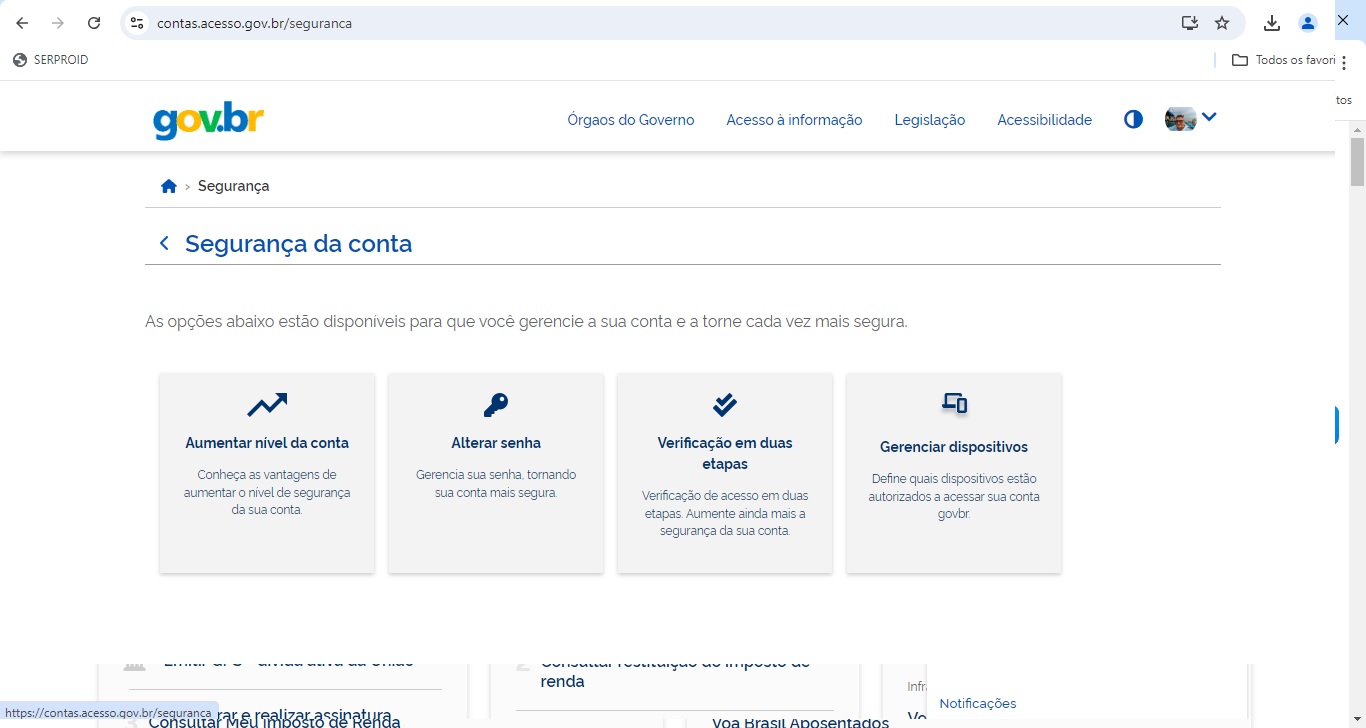Click the home breadcrumb icon
Screen dimensions: 1366x728
(169, 186)
